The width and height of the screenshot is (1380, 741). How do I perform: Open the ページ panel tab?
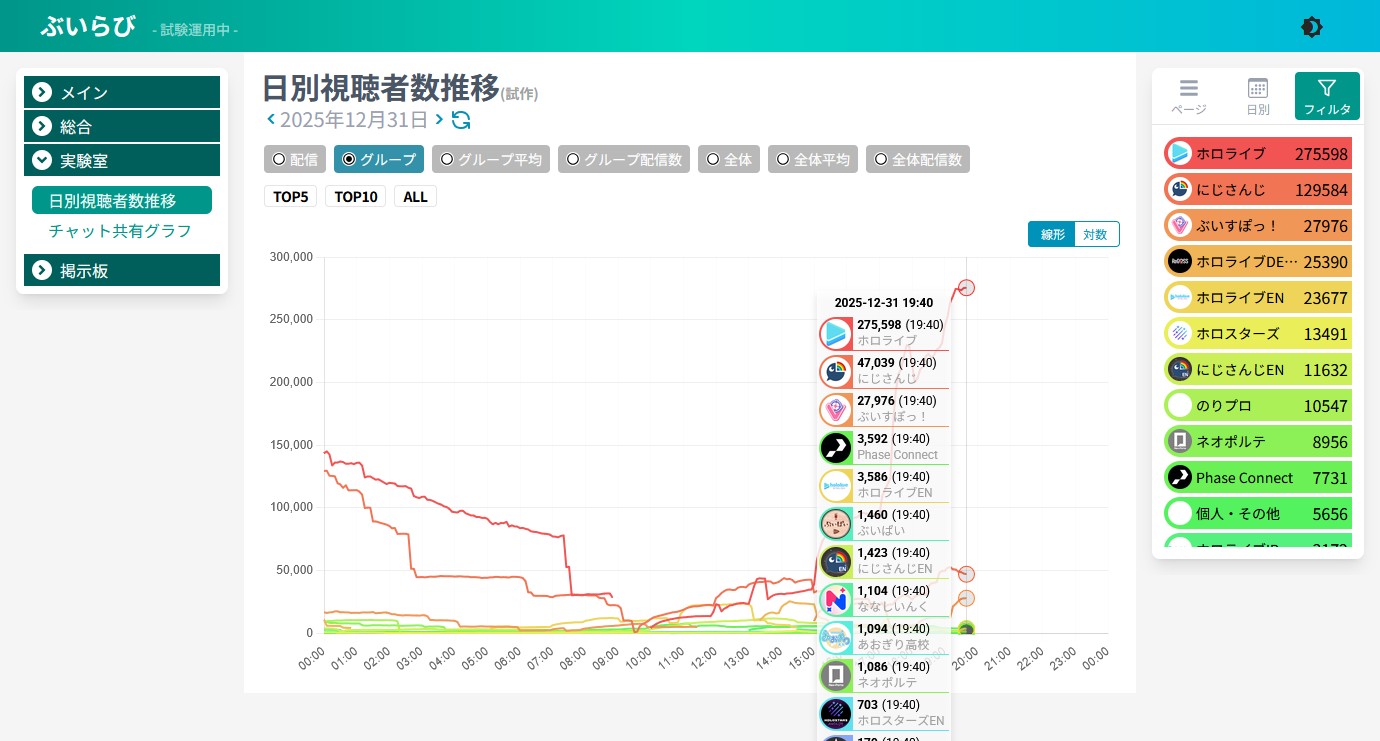(x=1188, y=96)
